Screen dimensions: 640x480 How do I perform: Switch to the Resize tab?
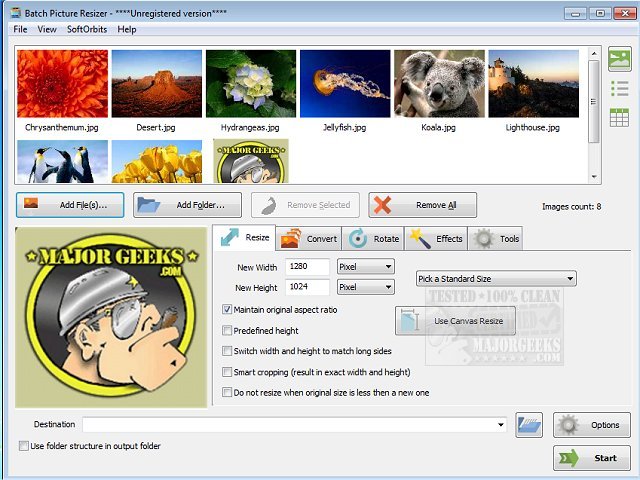pyautogui.click(x=244, y=237)
